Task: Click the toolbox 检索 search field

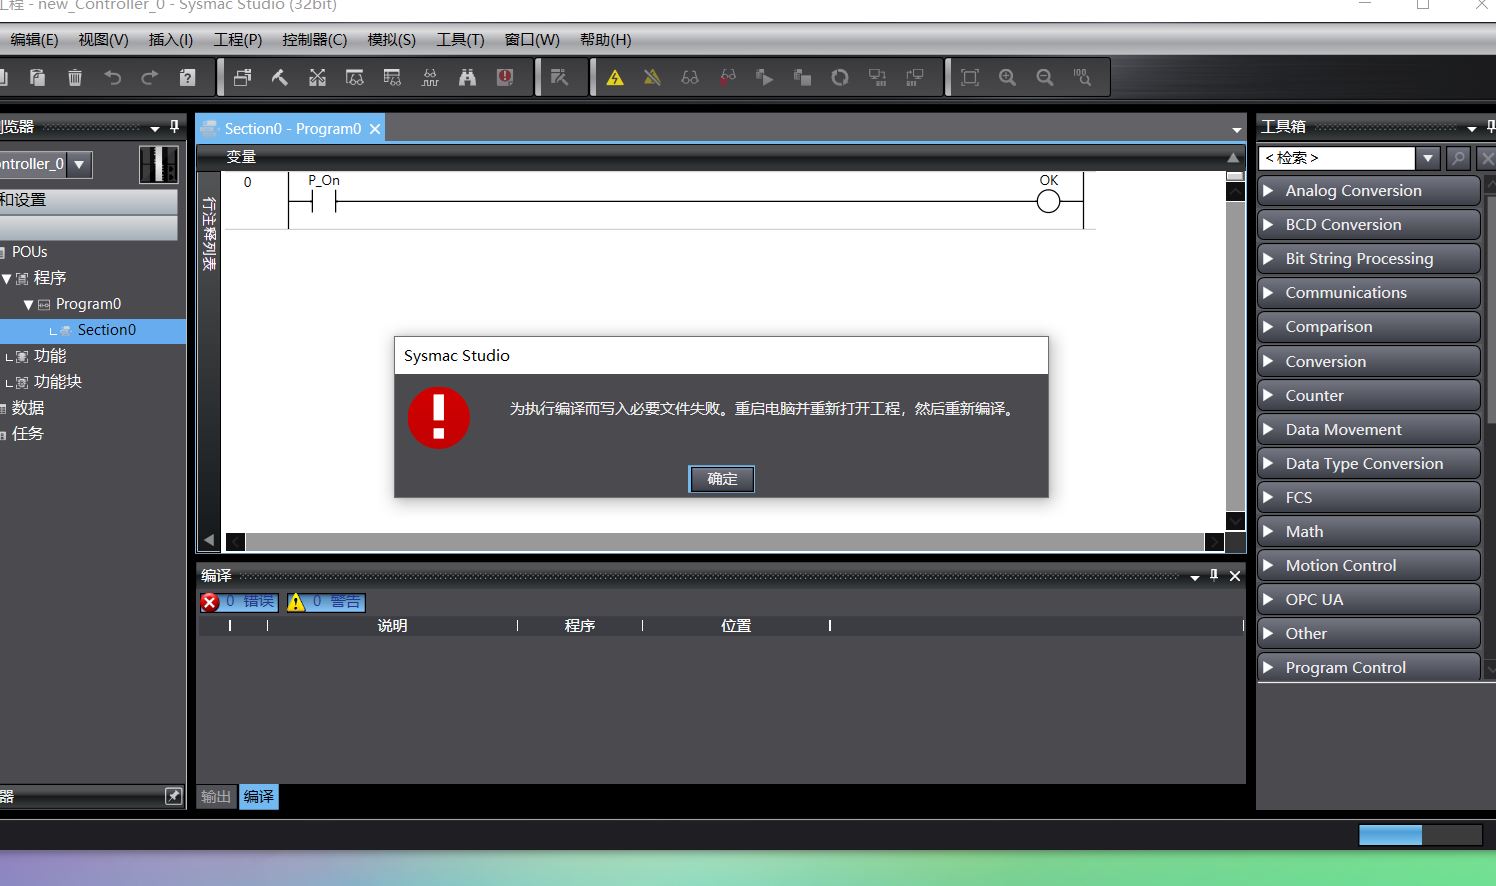Action: [x=1336, y=158]
